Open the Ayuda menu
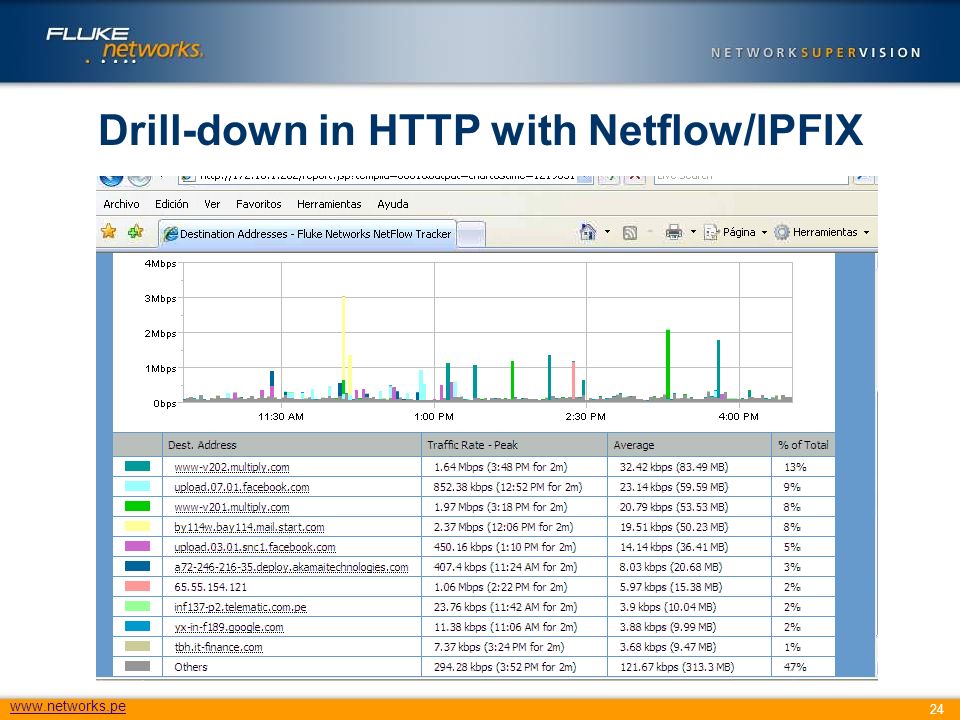This screenshot has width=960, height=720. [392, 204]
